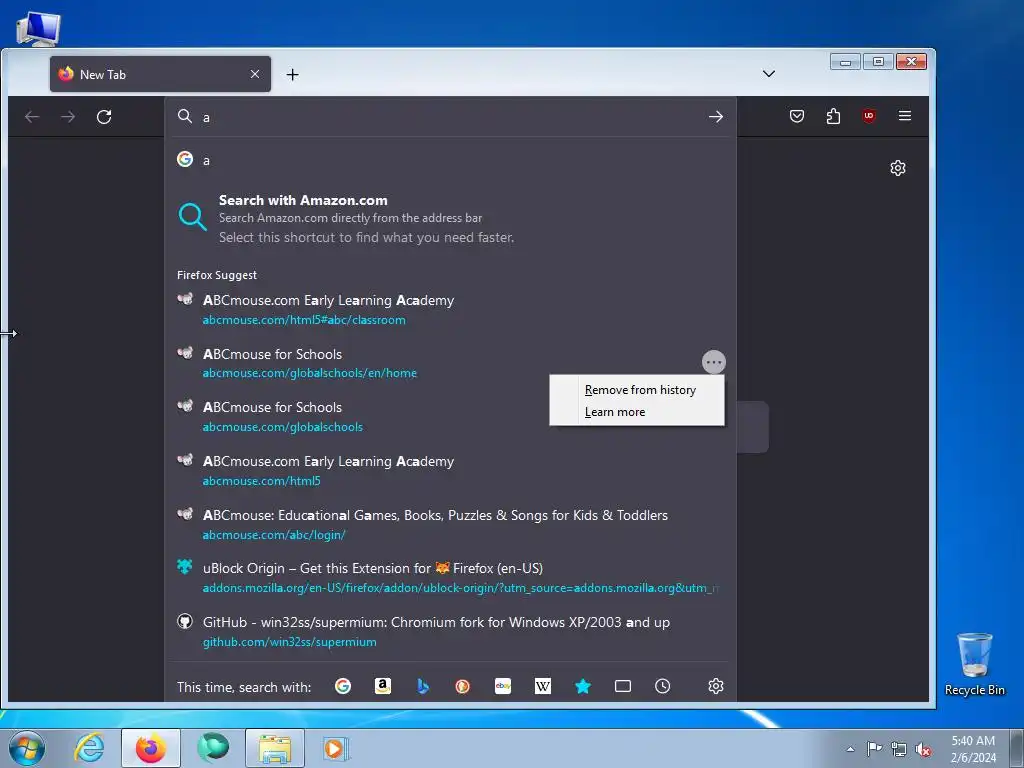Click the address bar text field
1024x768 pixels.
pyautogui.click(x=451, y=117)
